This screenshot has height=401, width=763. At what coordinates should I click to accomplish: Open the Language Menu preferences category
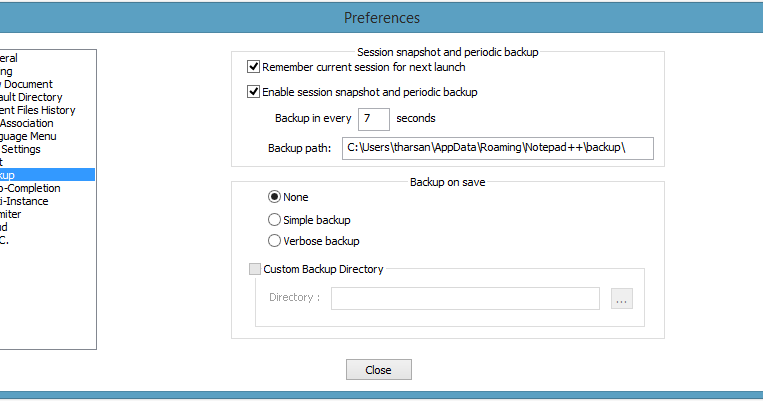pos(28,136)
